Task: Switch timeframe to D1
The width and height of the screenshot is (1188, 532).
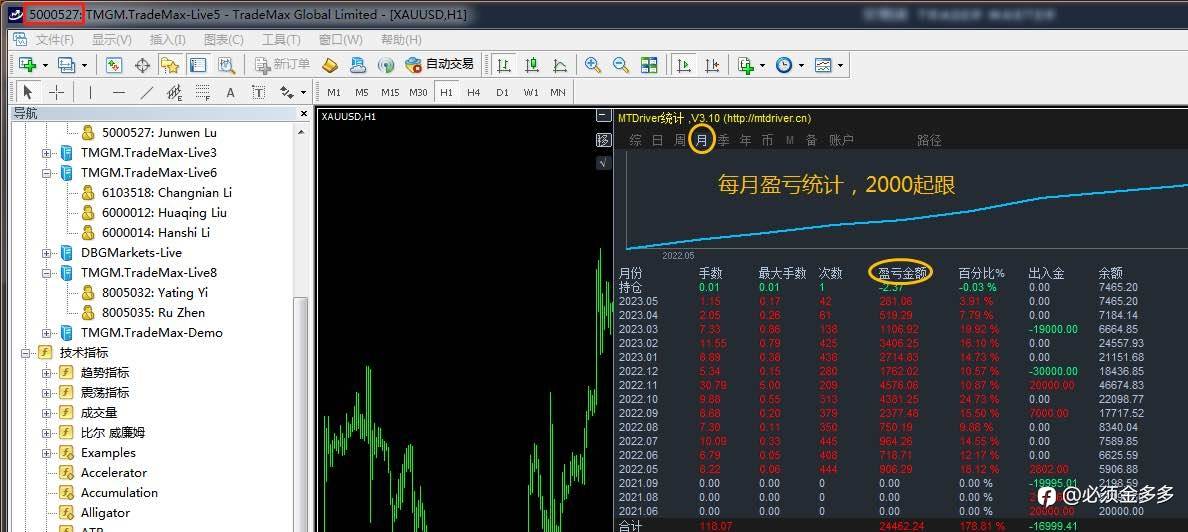Action: point(502,92)
